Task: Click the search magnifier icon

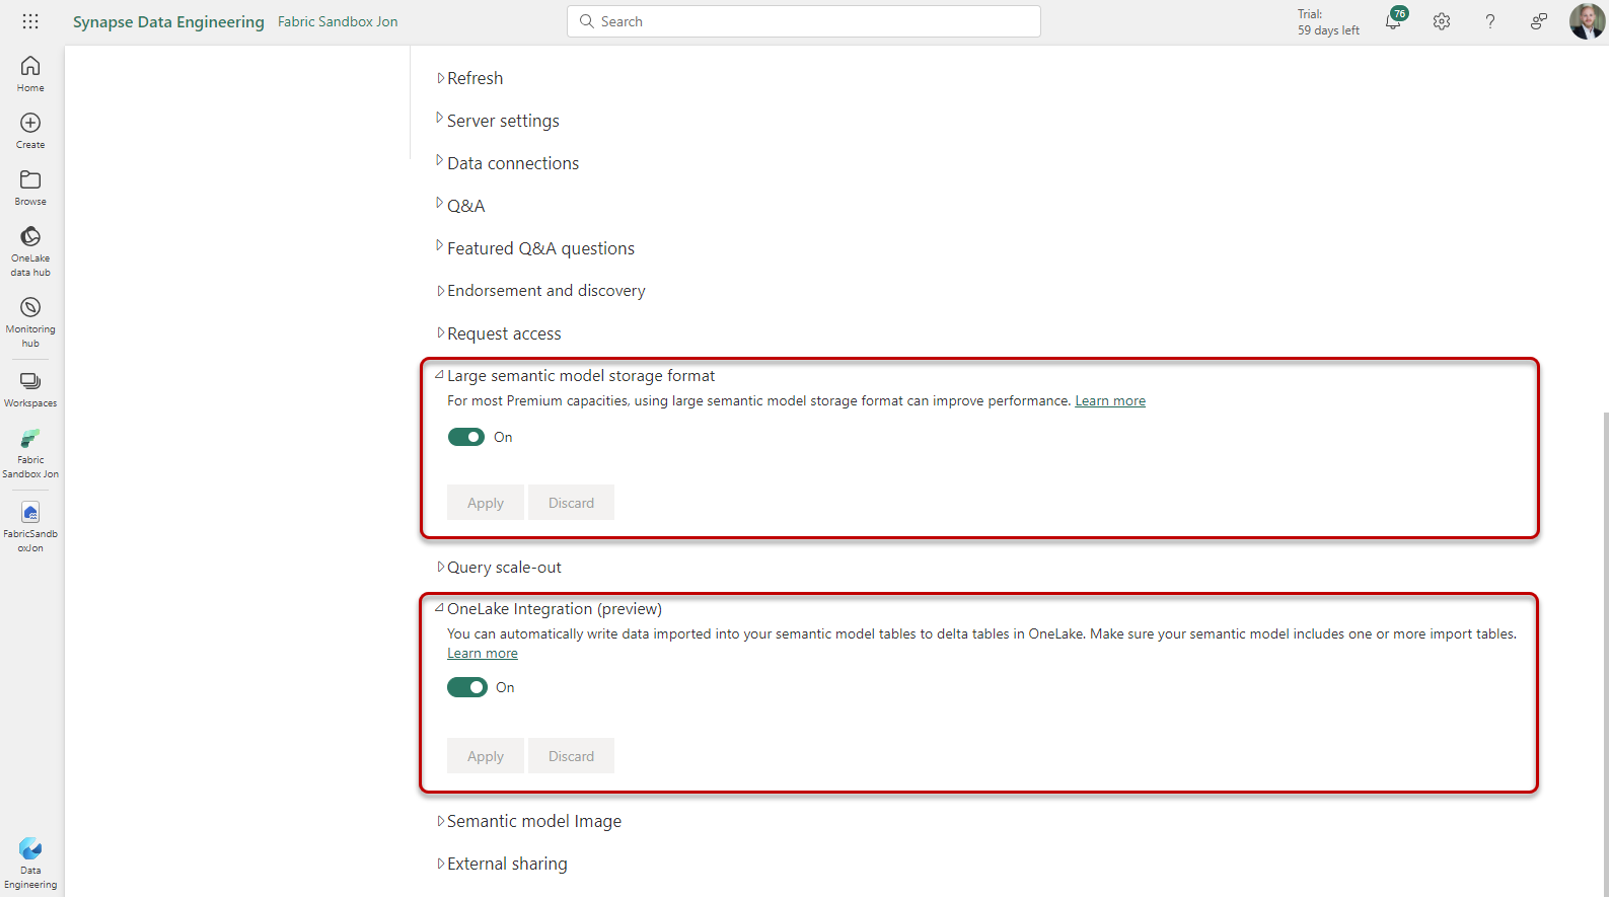Action: click(x=587, y=21)
